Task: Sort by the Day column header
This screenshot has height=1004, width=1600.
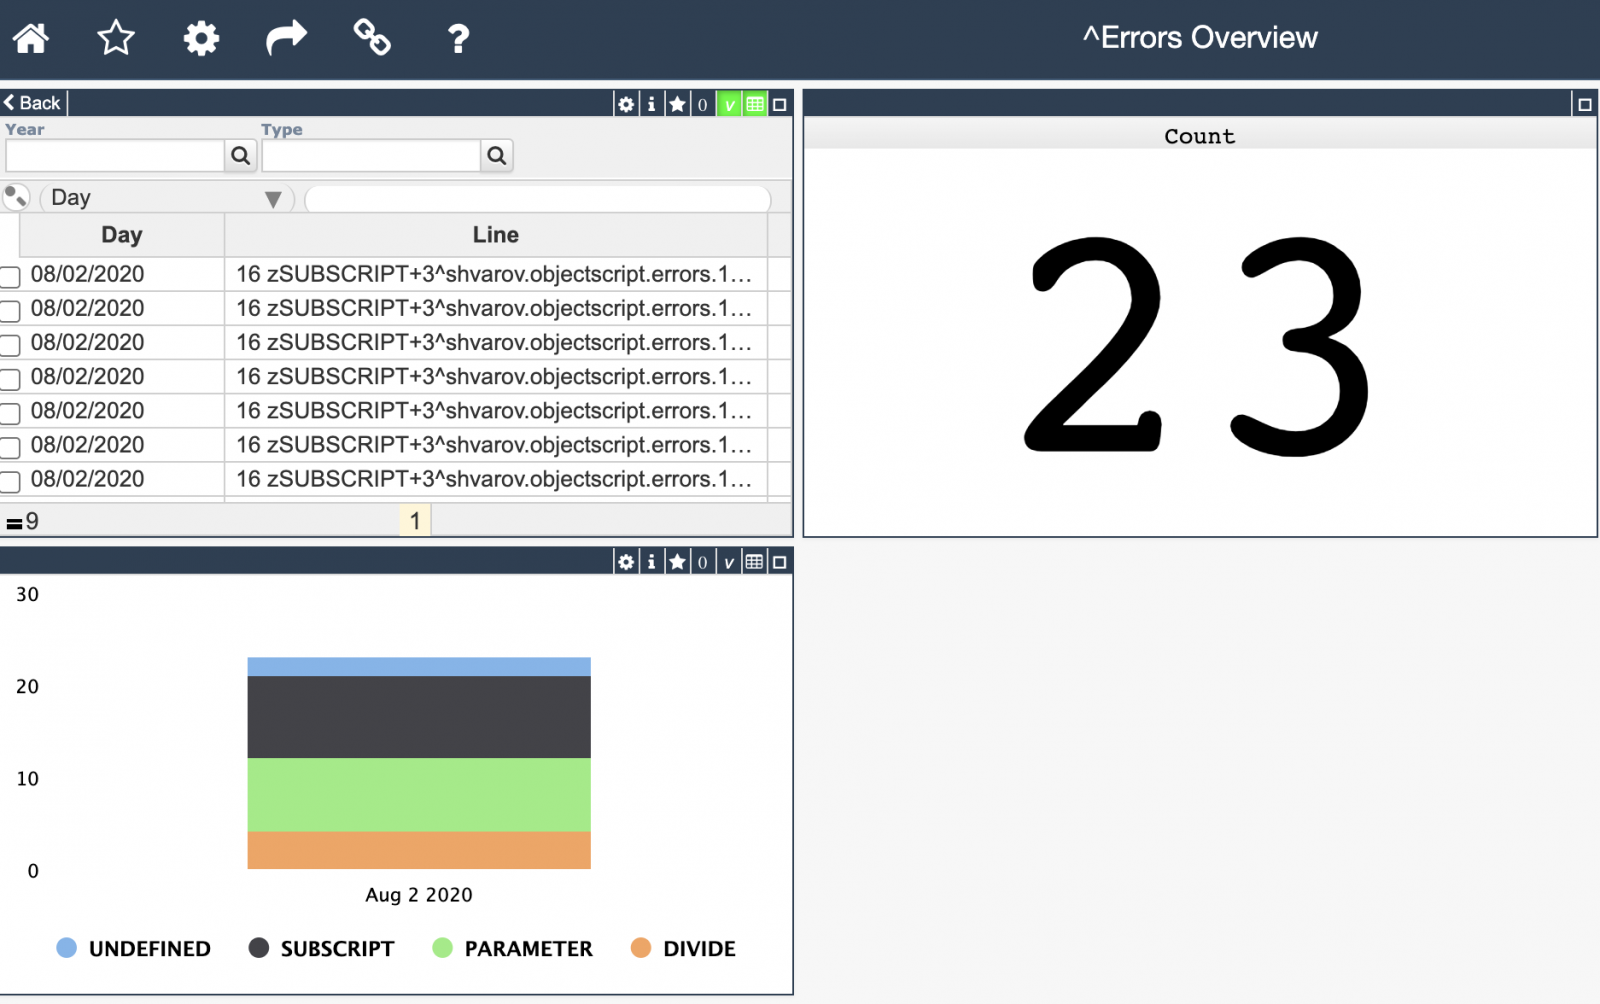Action: (122, 235)
